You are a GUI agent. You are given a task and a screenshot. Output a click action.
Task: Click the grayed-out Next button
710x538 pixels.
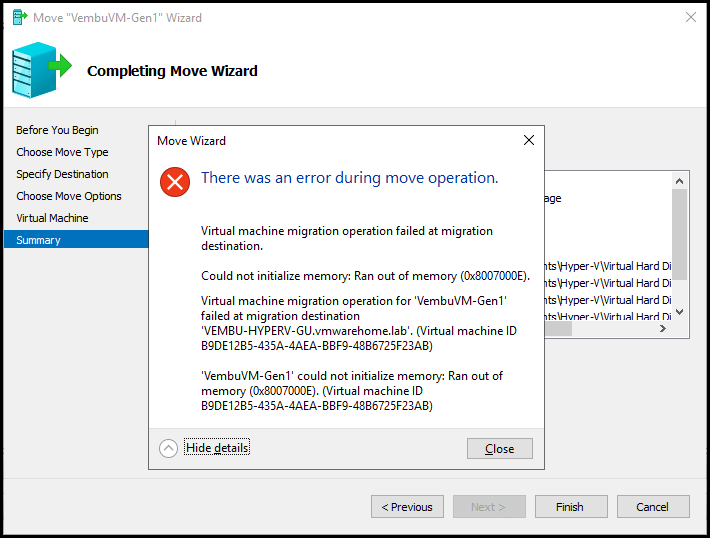[x=489, y=506]
